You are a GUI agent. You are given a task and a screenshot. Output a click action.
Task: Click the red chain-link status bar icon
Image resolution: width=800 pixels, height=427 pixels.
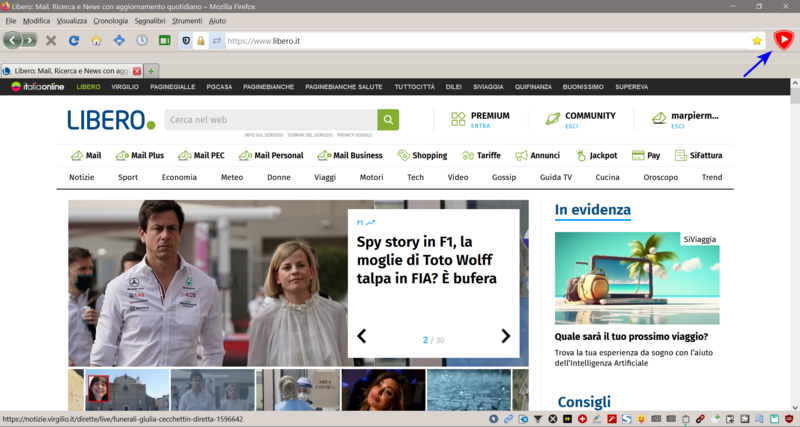[x=700, y=419]
